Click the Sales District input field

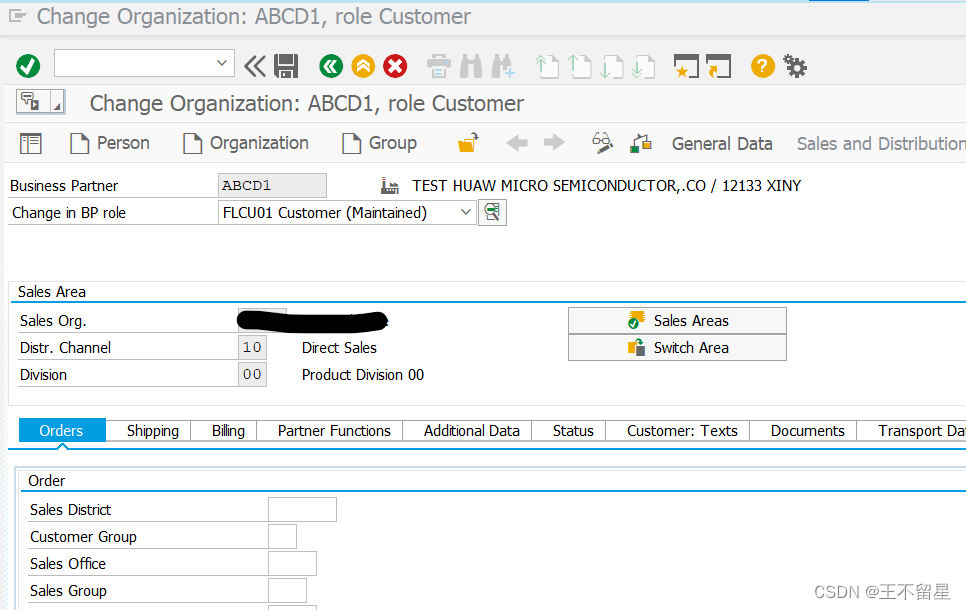301,509
